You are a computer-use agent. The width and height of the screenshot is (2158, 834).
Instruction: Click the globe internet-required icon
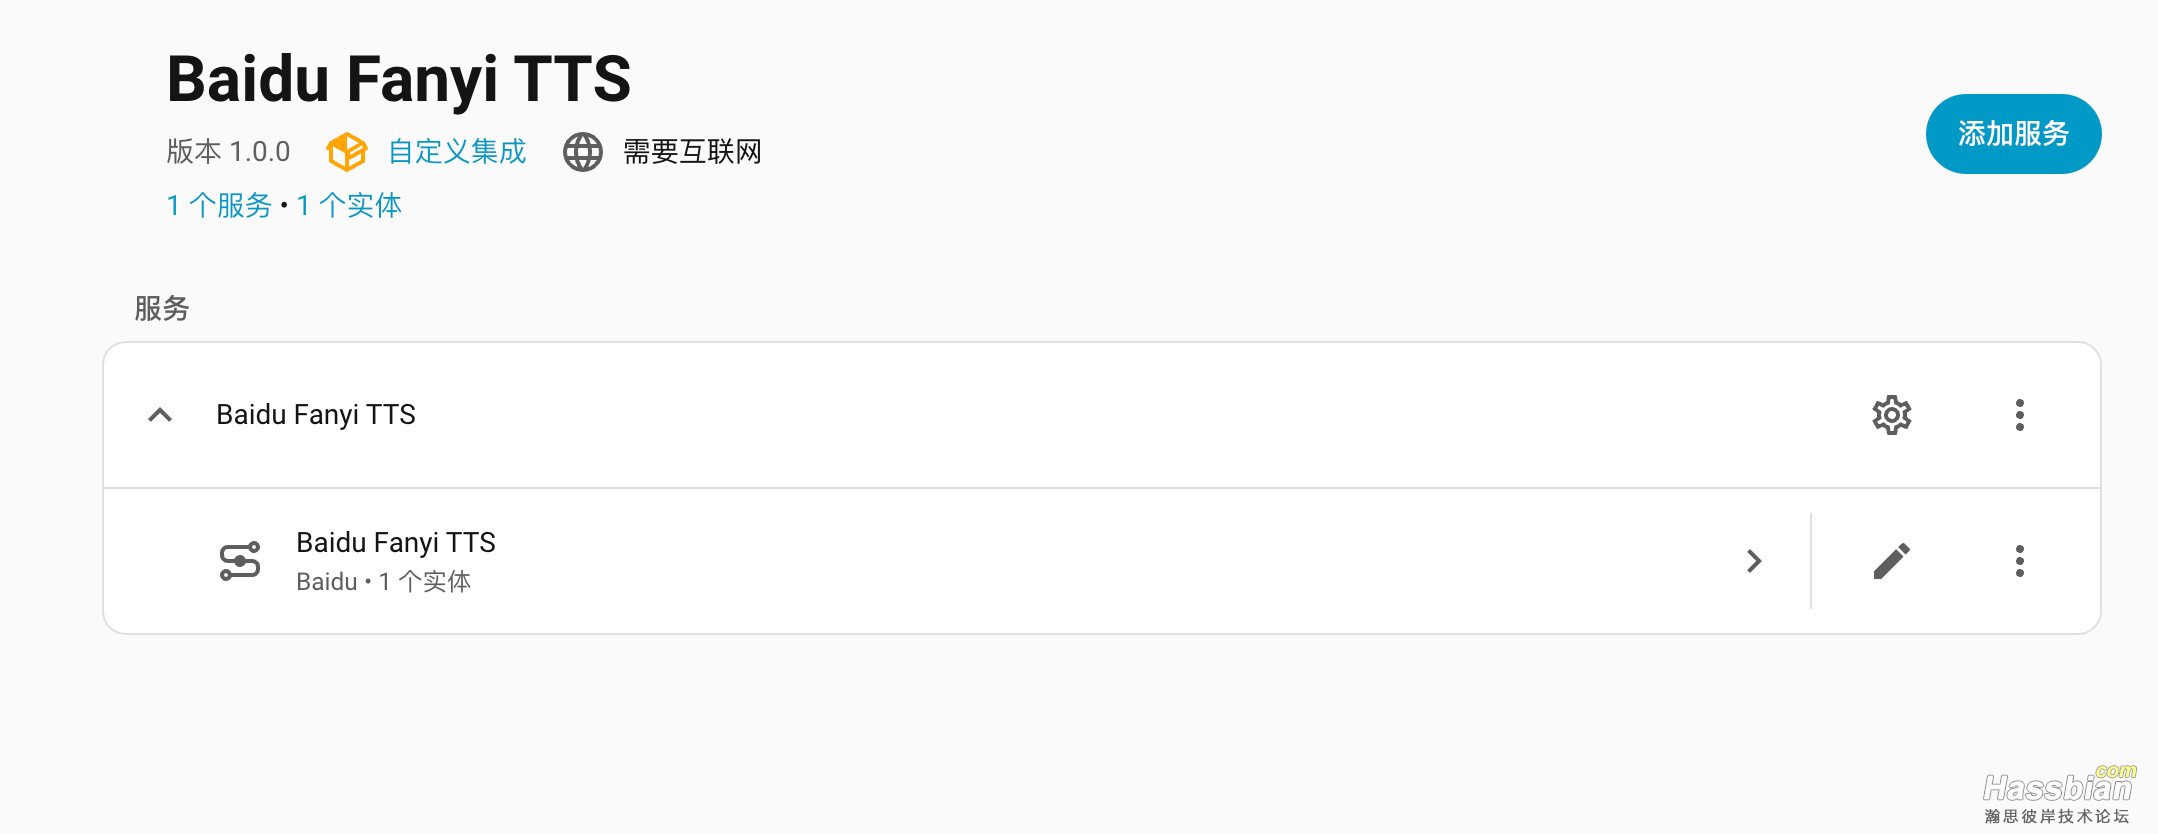[583, 152]
